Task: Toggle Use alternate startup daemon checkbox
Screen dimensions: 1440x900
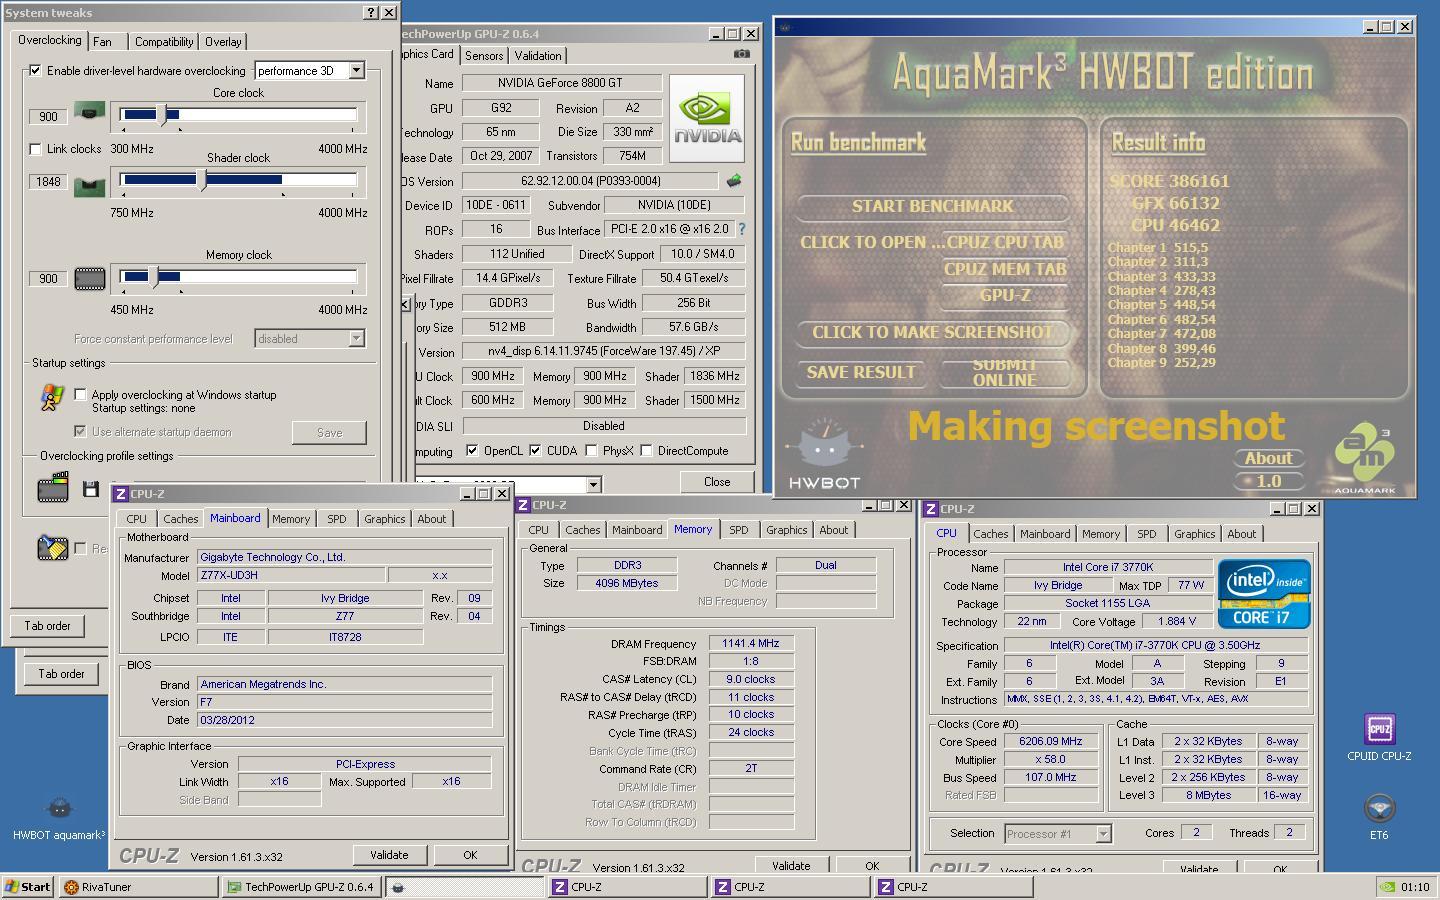Action: coord(81,432)
